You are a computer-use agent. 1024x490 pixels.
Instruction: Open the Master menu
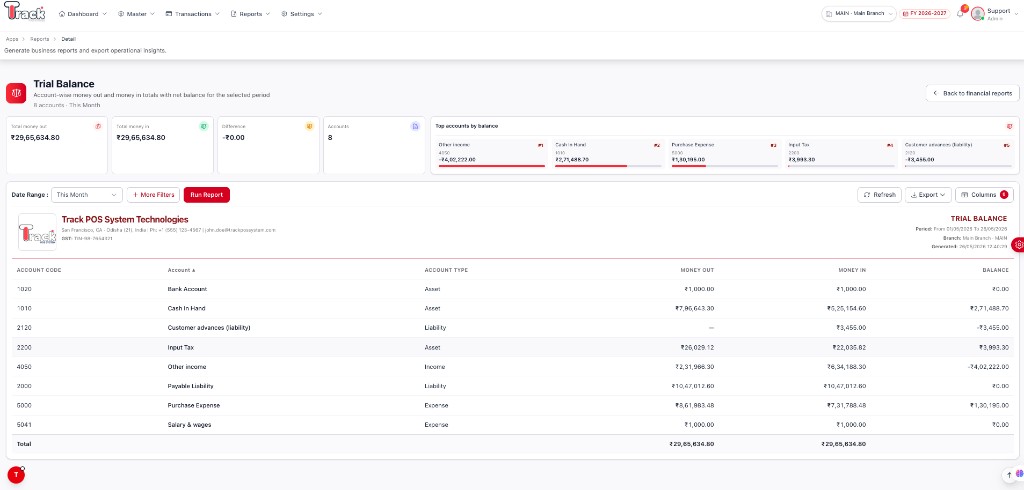coord(136,14)
